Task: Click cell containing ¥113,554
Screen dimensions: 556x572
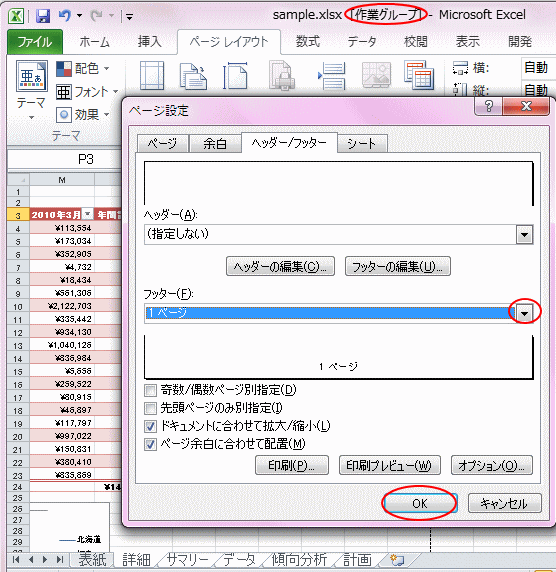Action: [62, 228]
